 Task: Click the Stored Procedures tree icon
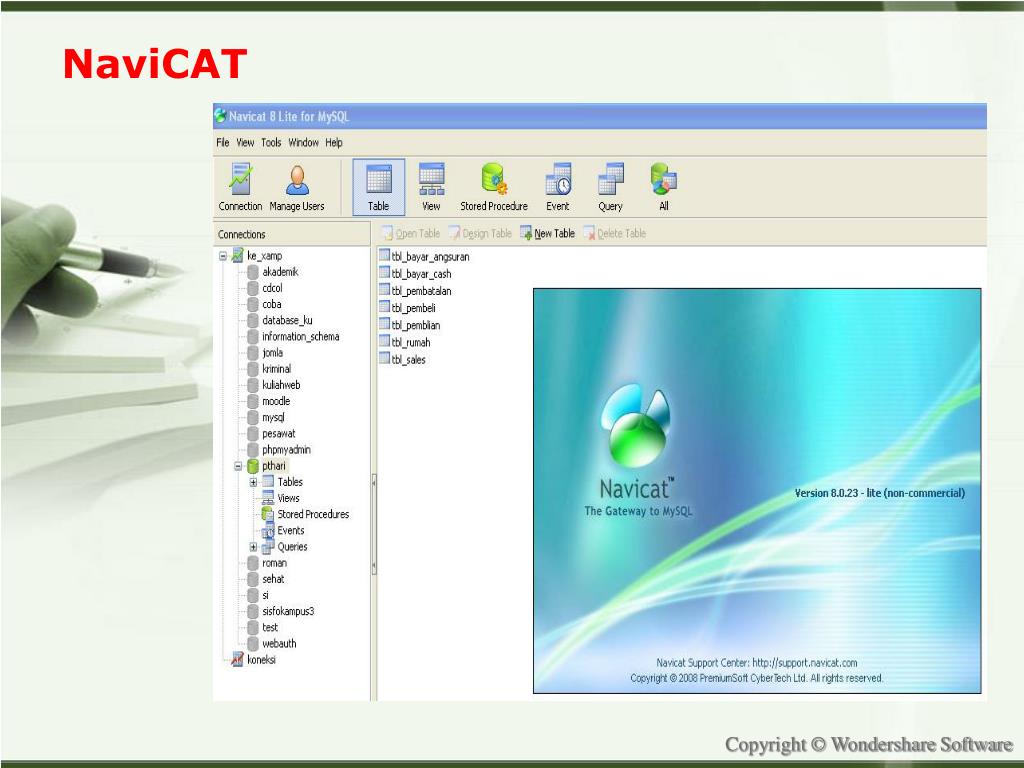(x=267, y=514)
